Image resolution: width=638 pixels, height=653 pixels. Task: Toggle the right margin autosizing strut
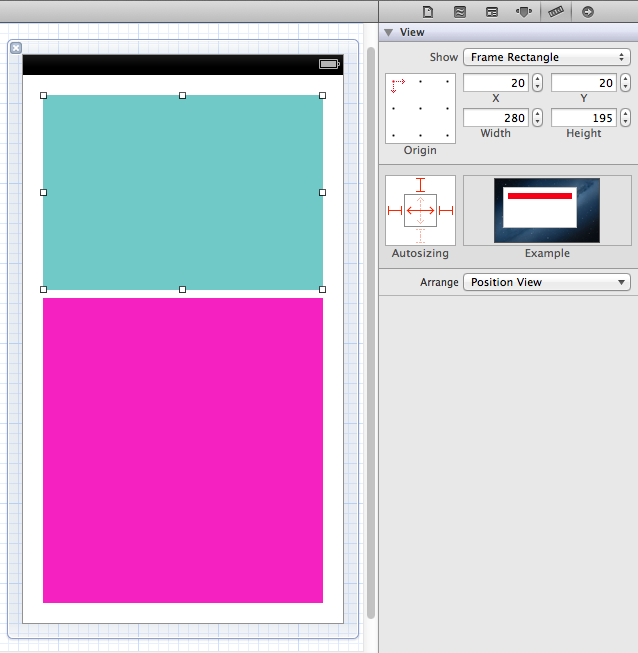[446, 210]
